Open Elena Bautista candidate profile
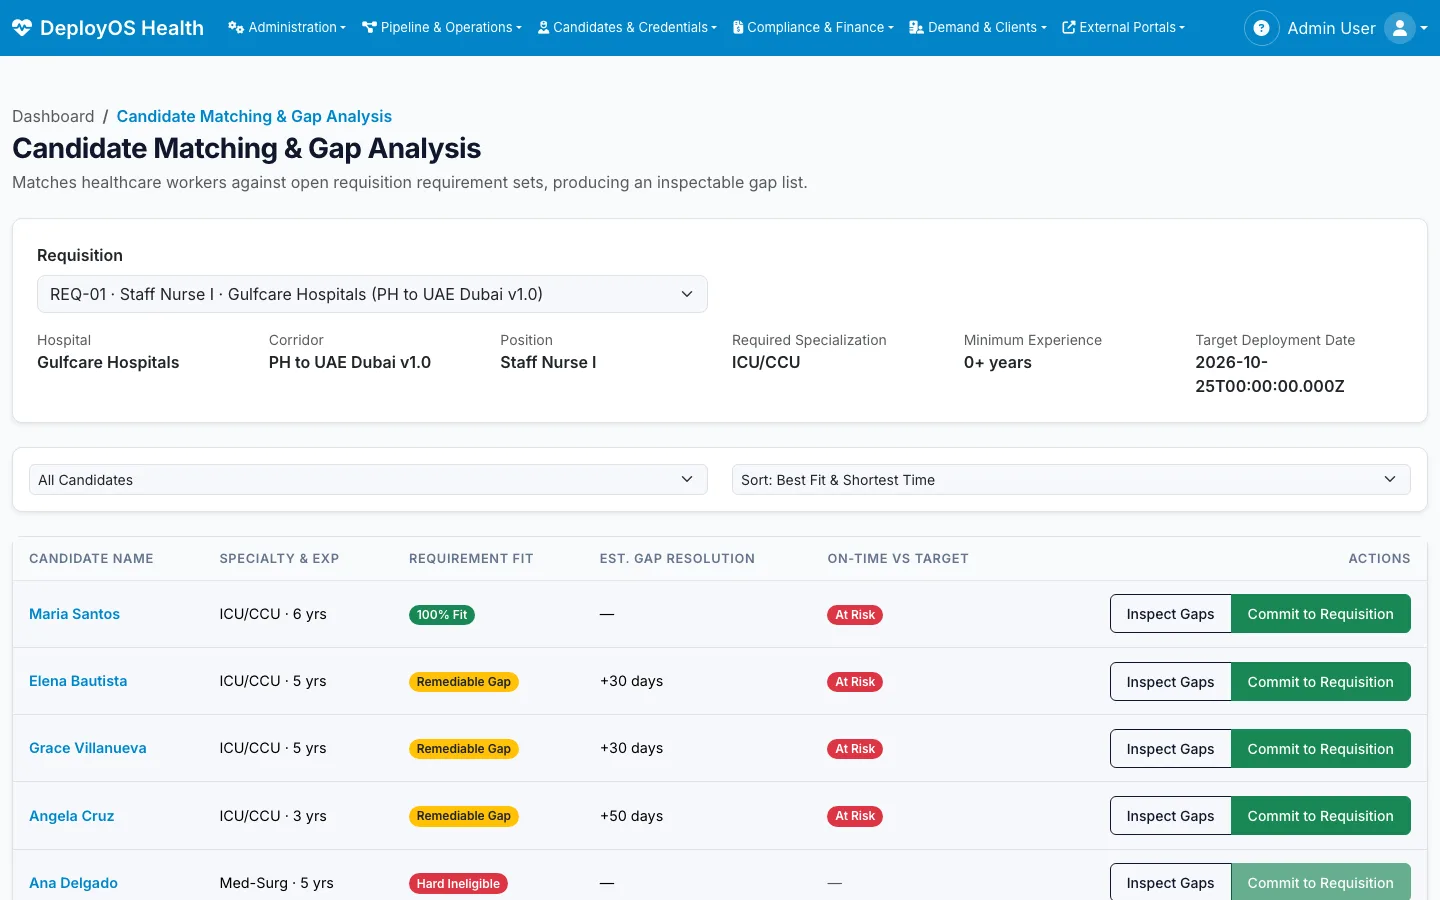The image size is (1440, 900). click(x=78, y=681)
